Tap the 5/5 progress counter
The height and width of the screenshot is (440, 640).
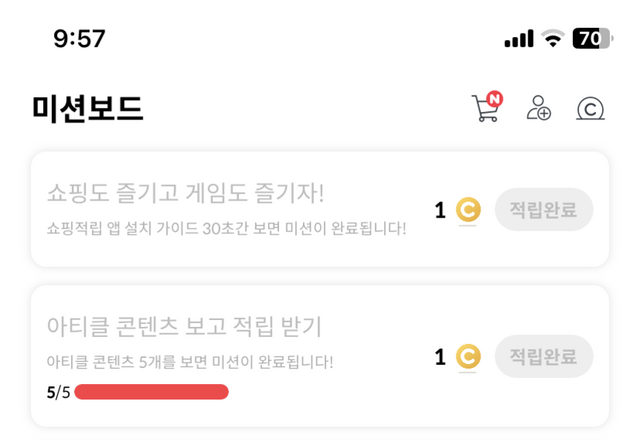(58, 392)
